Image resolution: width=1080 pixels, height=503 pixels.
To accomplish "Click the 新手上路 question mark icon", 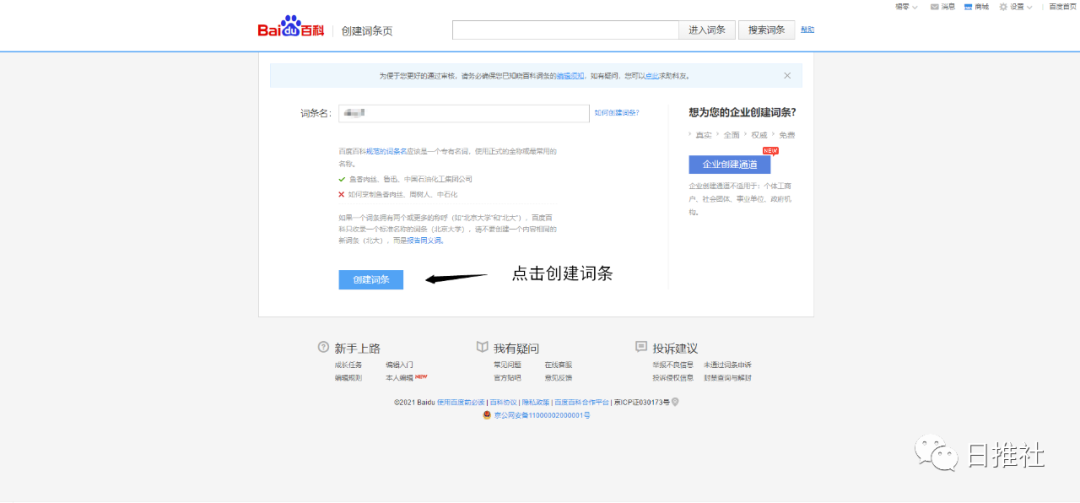I will pos(323,347).
